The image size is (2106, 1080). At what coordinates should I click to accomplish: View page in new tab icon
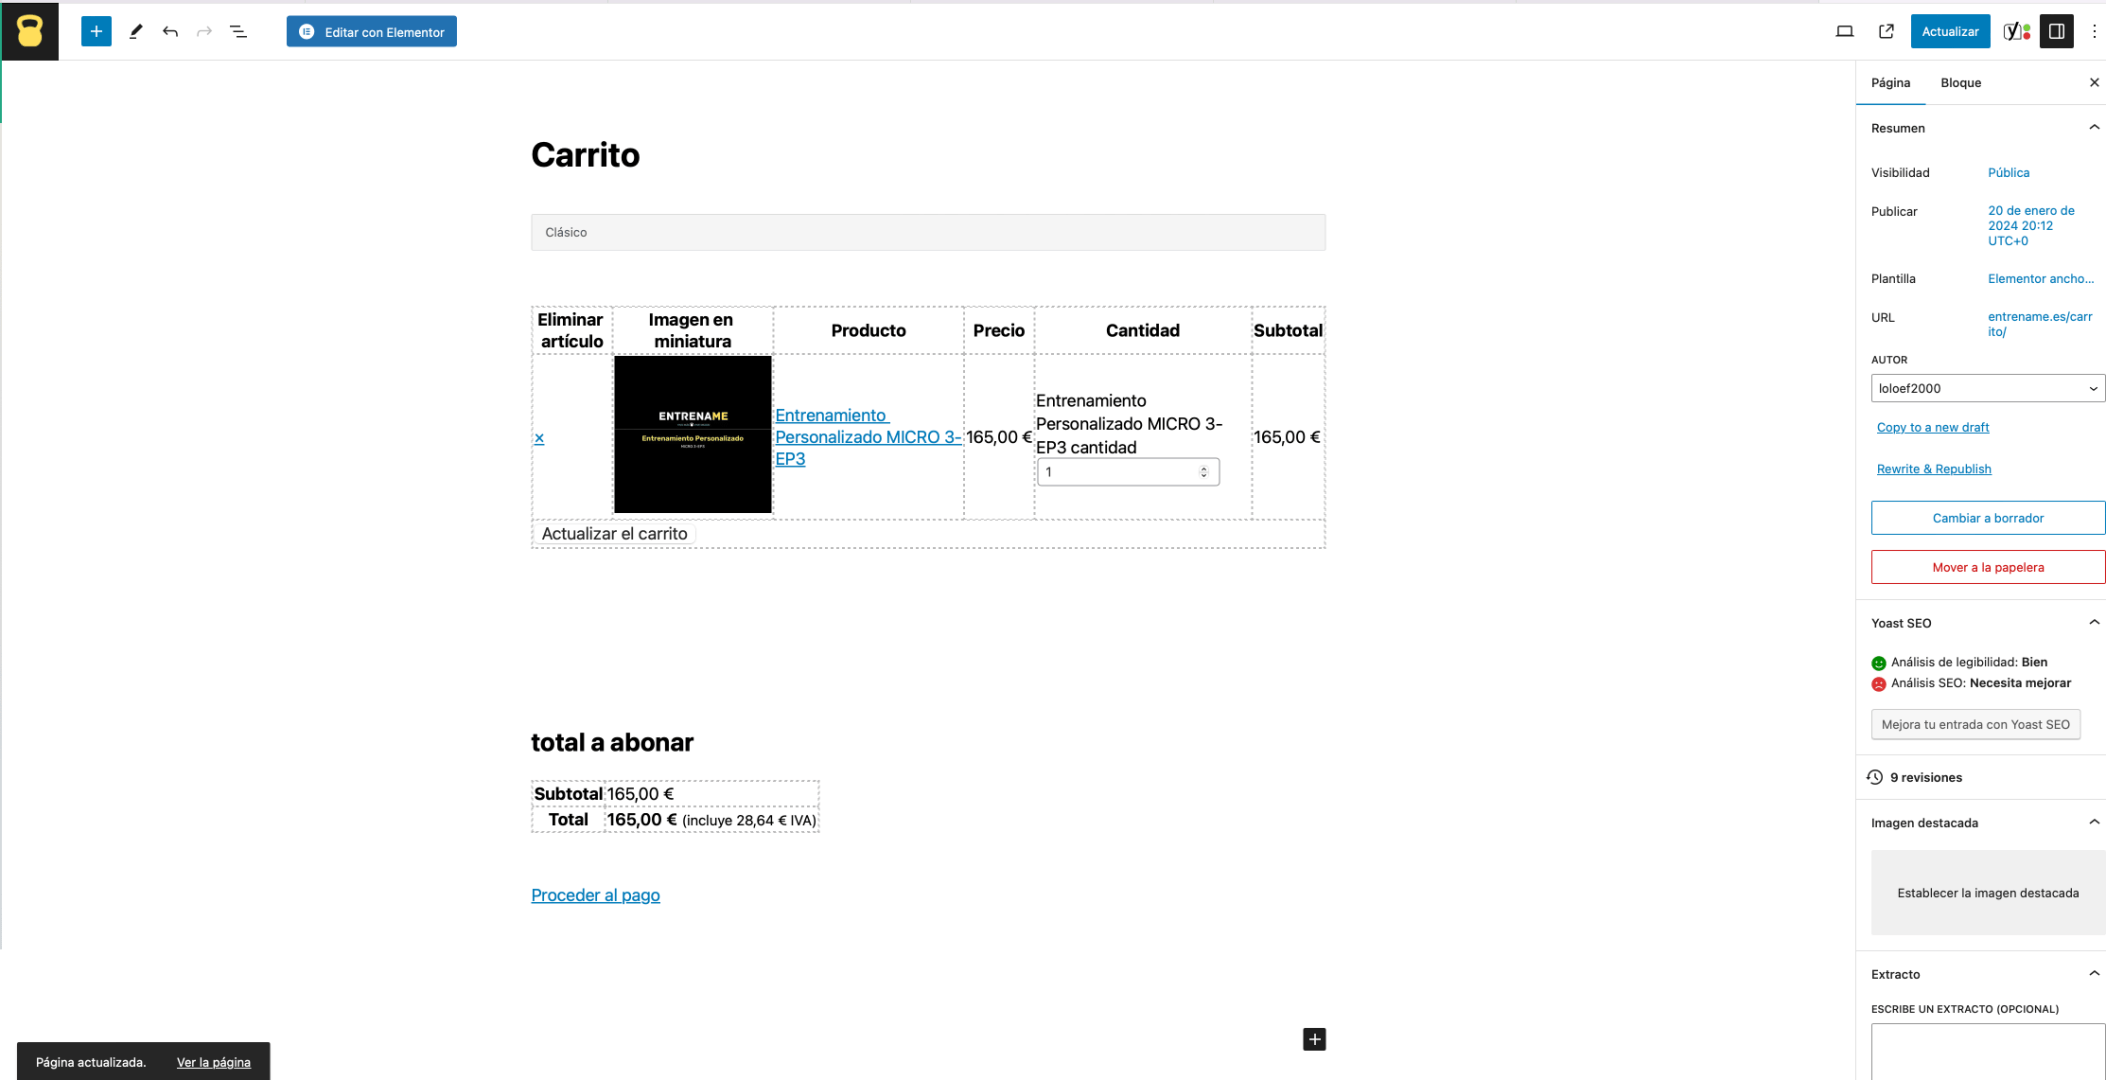(x=1886, y=32)
